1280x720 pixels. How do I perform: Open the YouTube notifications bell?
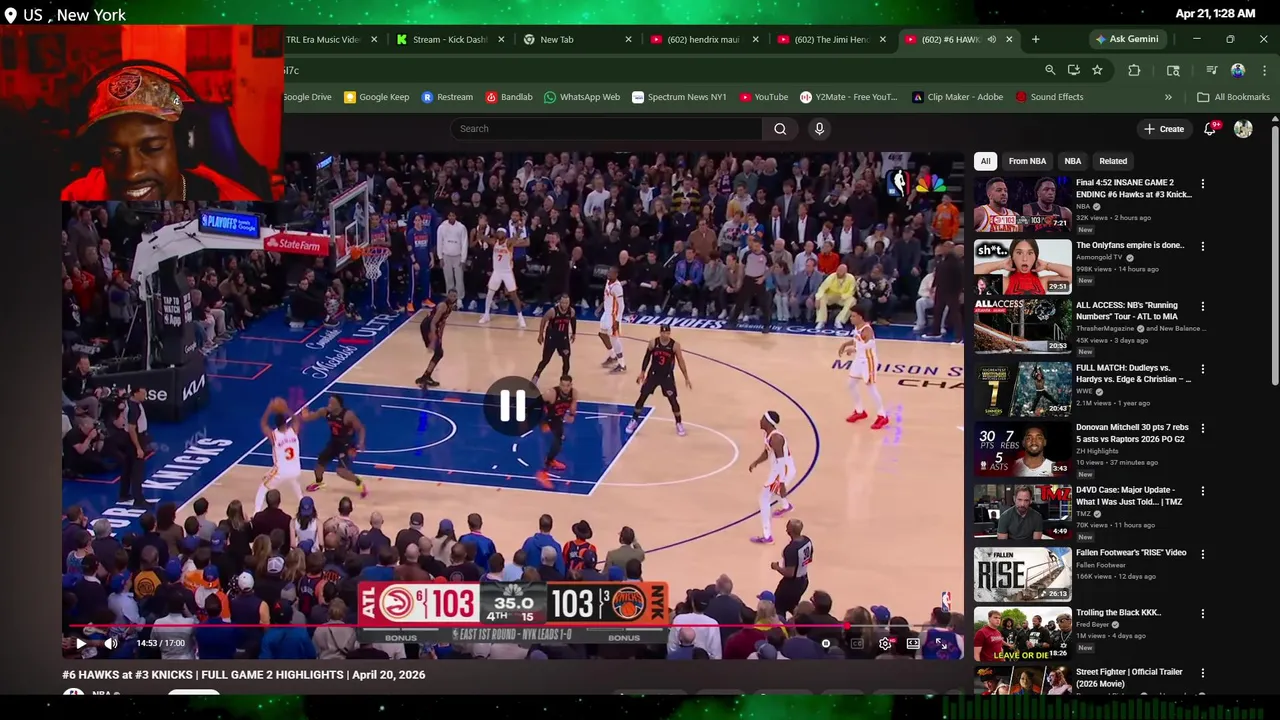coord(1210,129)
